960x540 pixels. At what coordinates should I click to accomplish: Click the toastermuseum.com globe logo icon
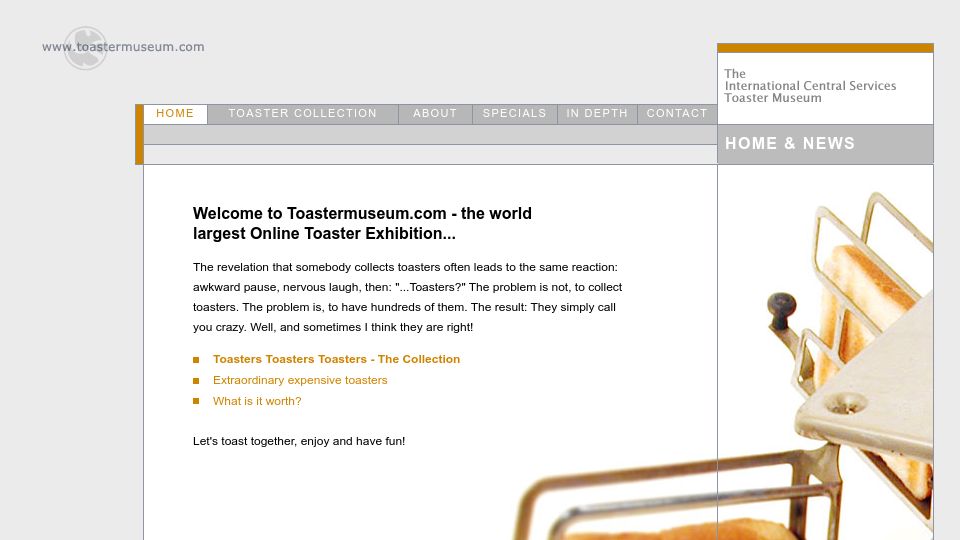tap(86, 48)
